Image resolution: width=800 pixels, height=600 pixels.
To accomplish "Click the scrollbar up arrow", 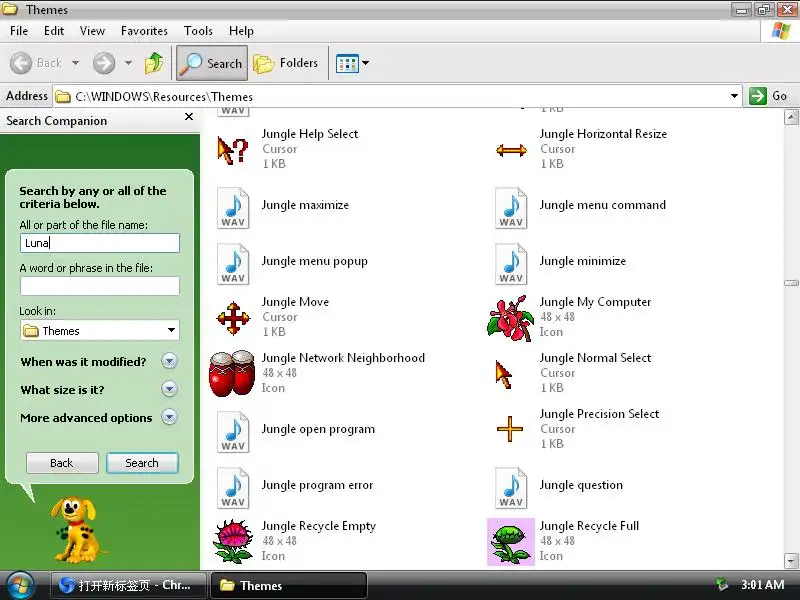I will point(791,117).
